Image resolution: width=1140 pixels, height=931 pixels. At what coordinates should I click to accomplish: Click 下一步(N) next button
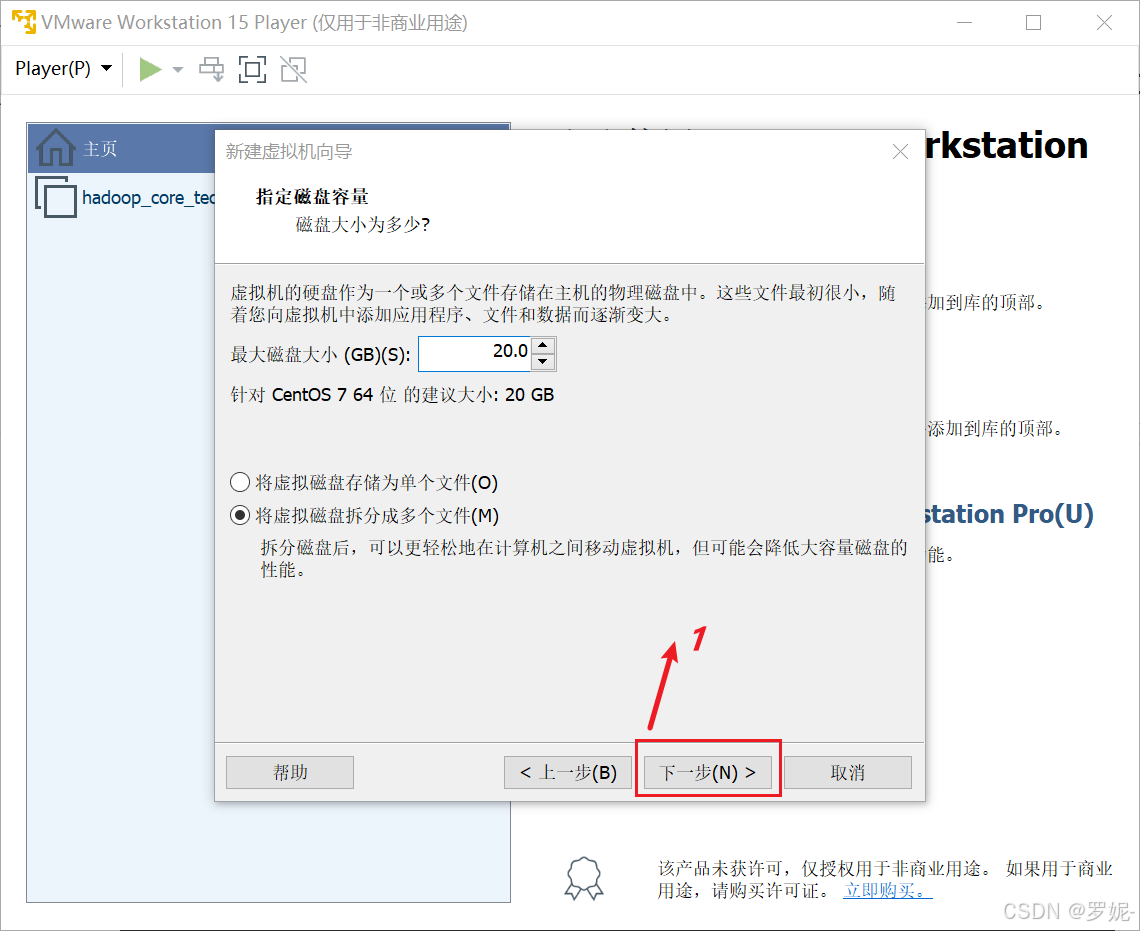[x=708, y=773]
